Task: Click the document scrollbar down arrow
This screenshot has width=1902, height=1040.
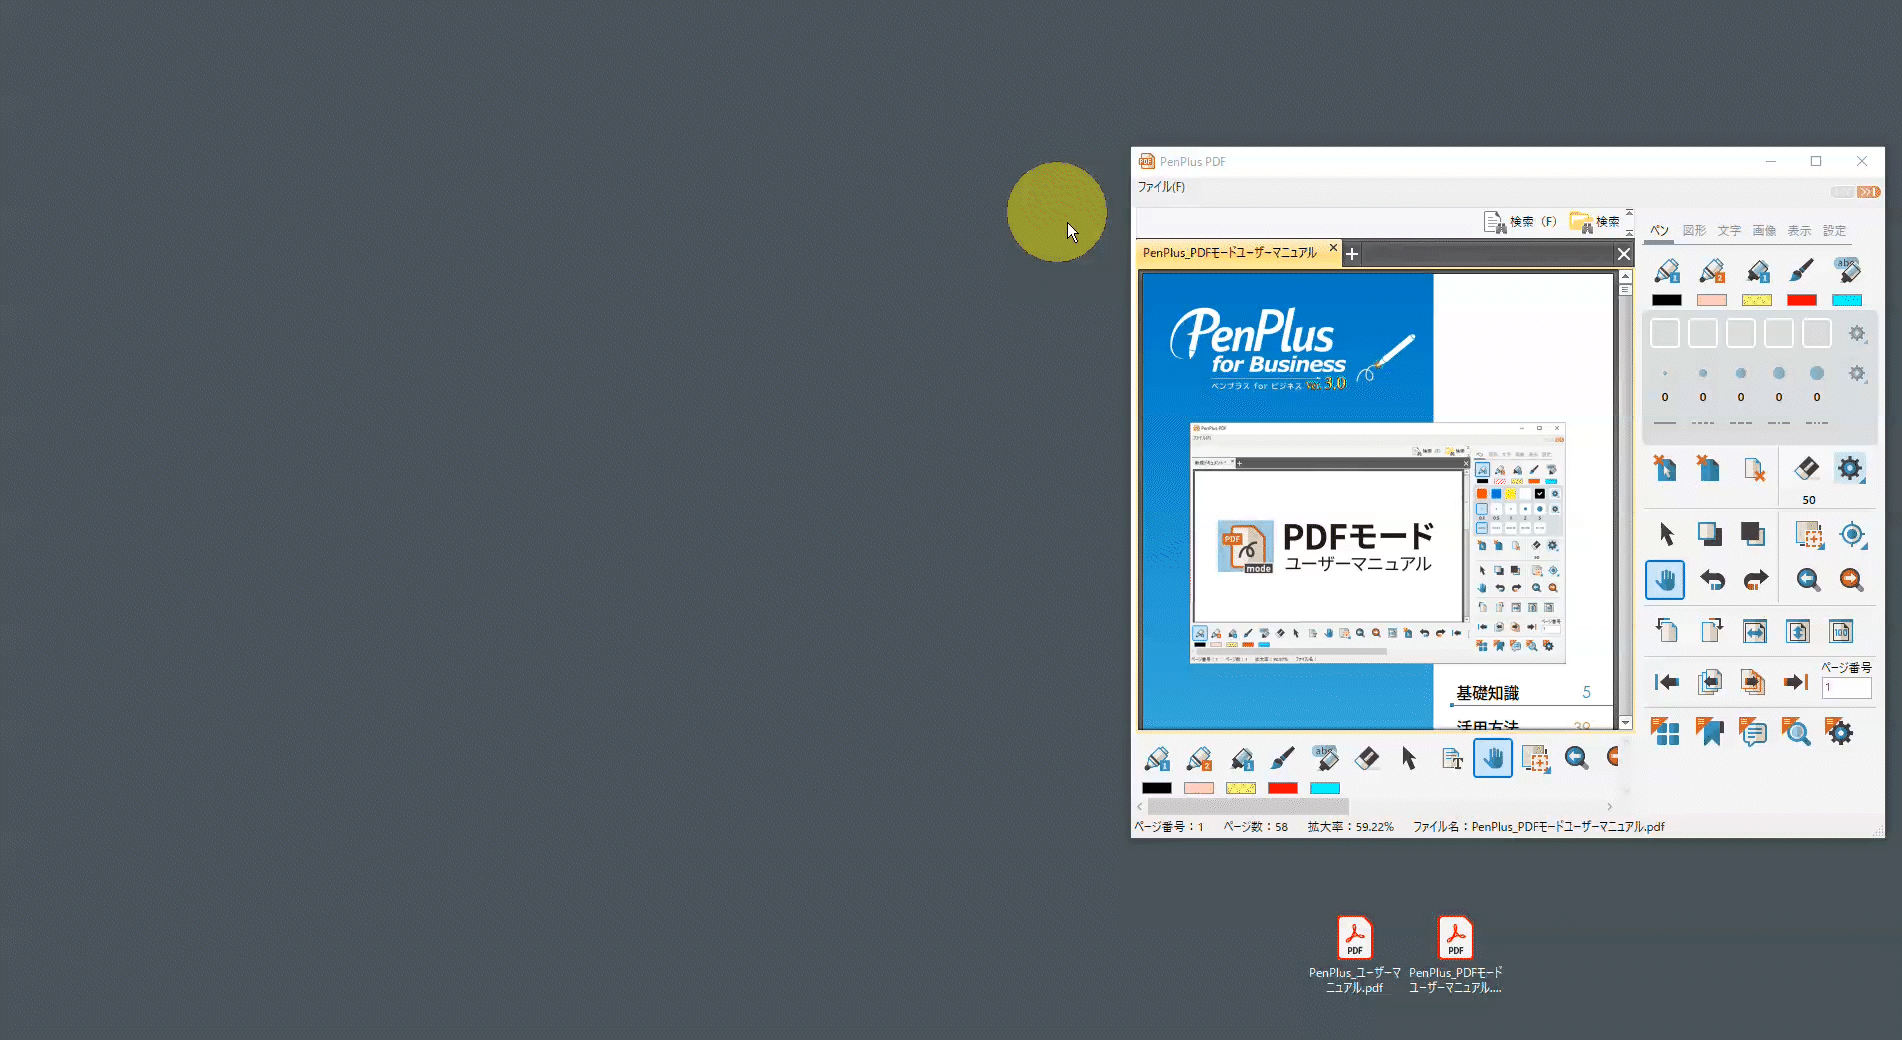Action: pos(1625,722)
